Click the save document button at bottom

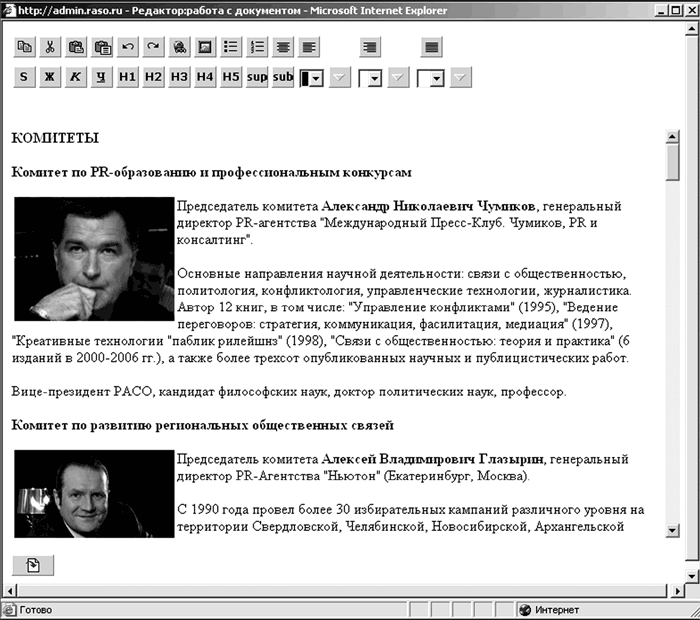33,566
